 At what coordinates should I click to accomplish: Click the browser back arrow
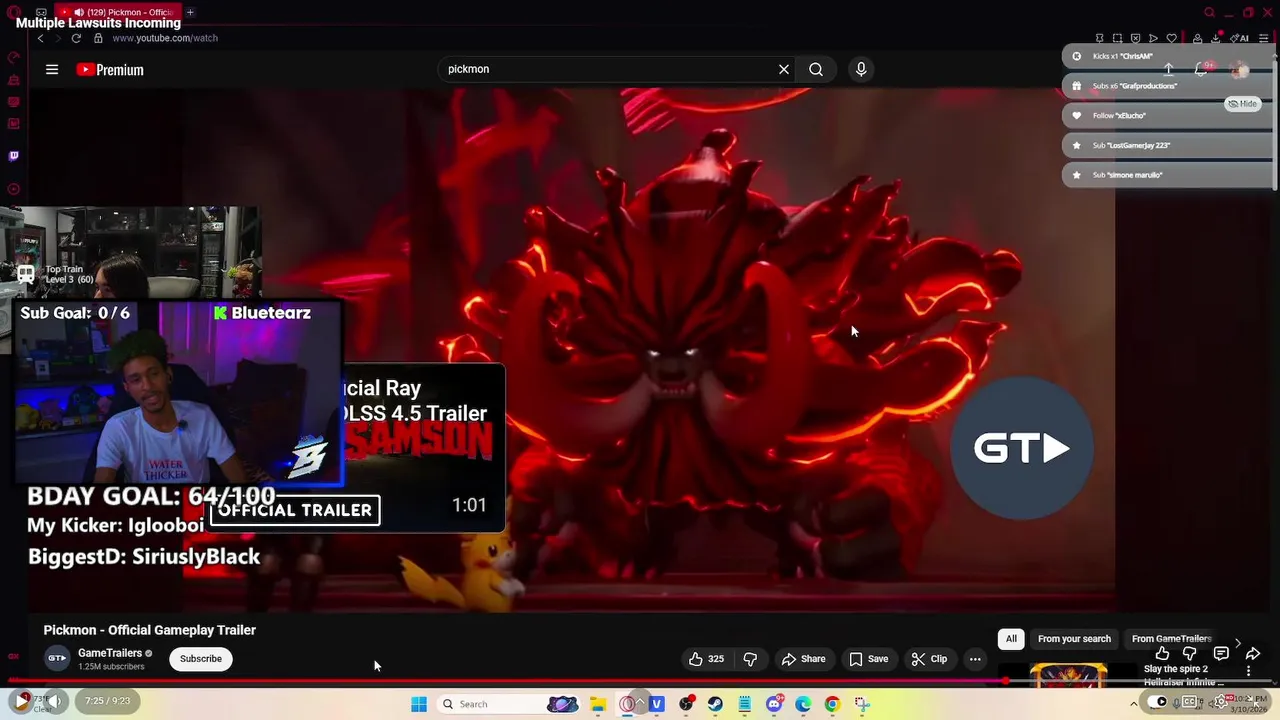(40, 38)
